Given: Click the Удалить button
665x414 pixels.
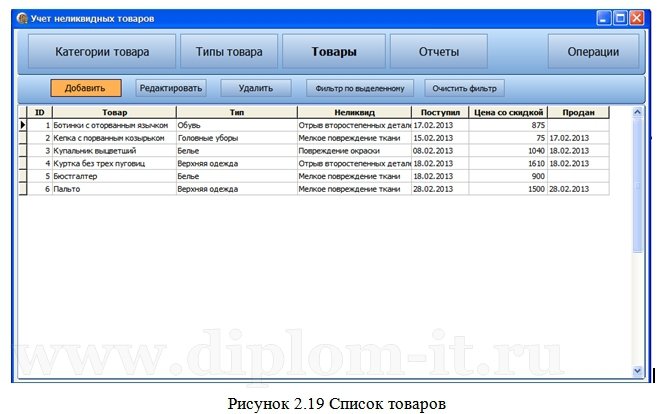Looking at the screenshot, I should [x=256, y=88].
